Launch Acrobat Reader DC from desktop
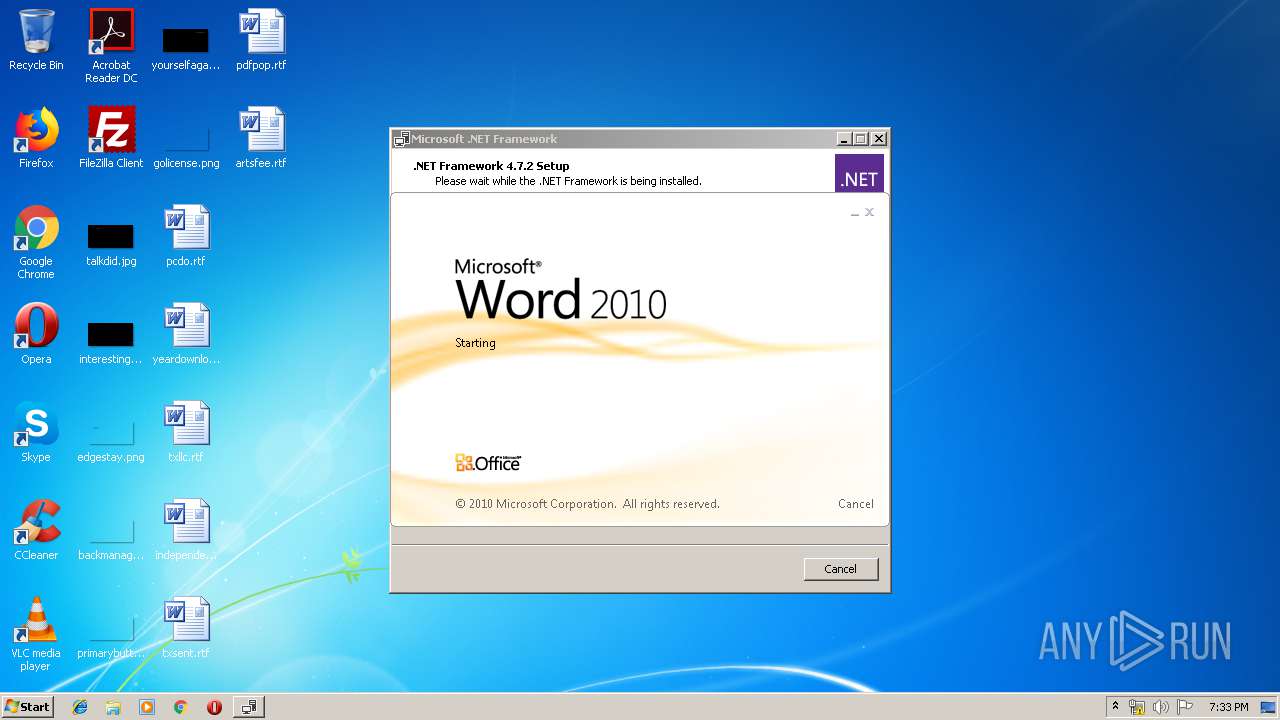Image resolution: width=1280 pixels, height=720 pixels. click(x=111, y=46)
